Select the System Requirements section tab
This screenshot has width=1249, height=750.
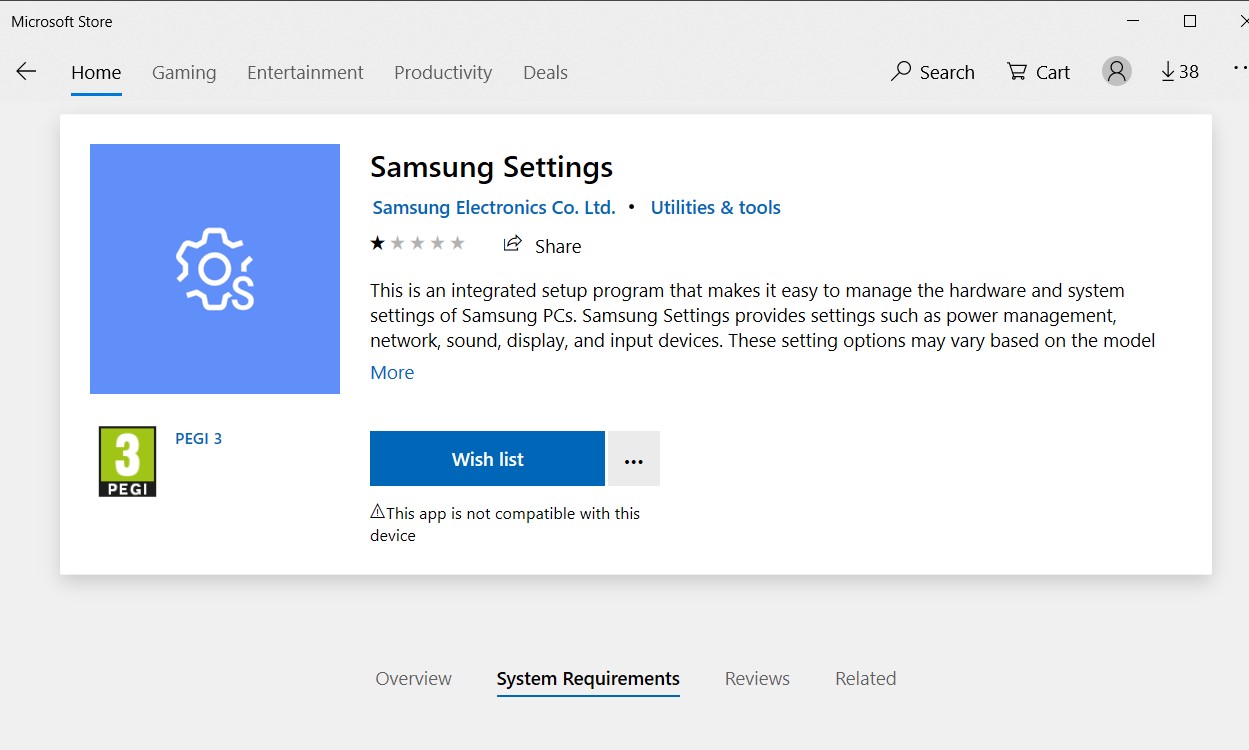588,679
